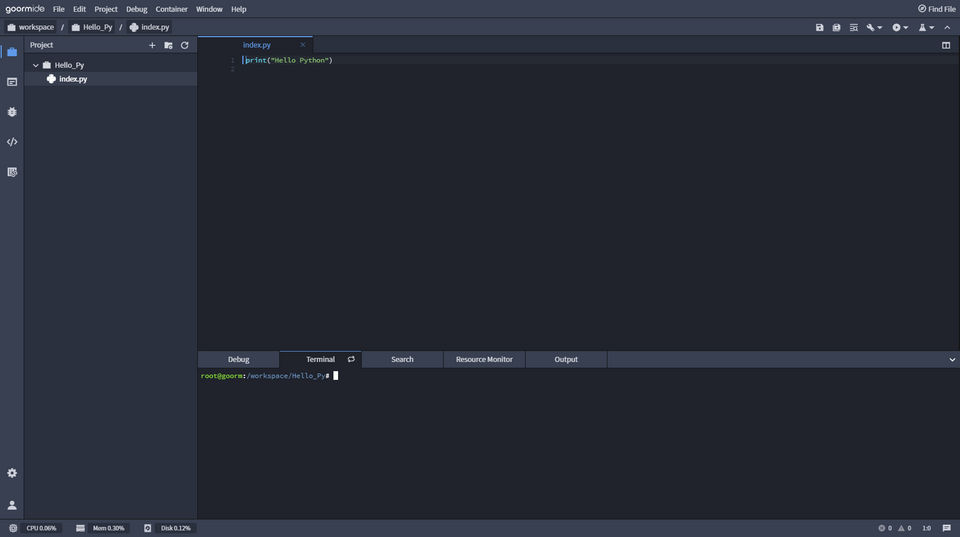Click the flask test icon
This screenshot has height=537, width=960.
[x=922, y=28]
